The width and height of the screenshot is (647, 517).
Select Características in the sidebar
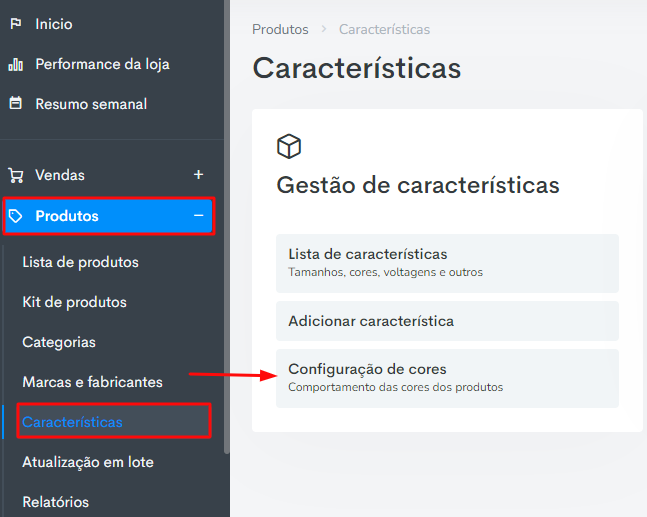[73, 422]
